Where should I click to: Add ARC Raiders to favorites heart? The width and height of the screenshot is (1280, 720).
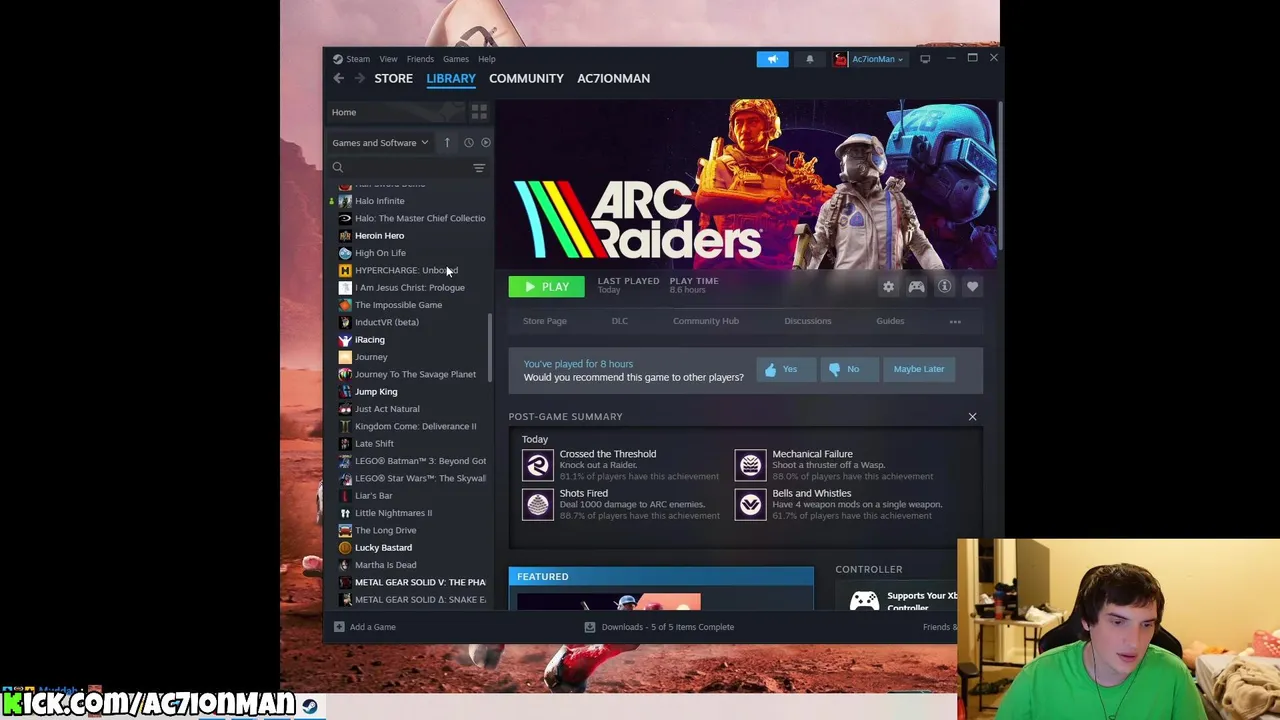(972, 287)
